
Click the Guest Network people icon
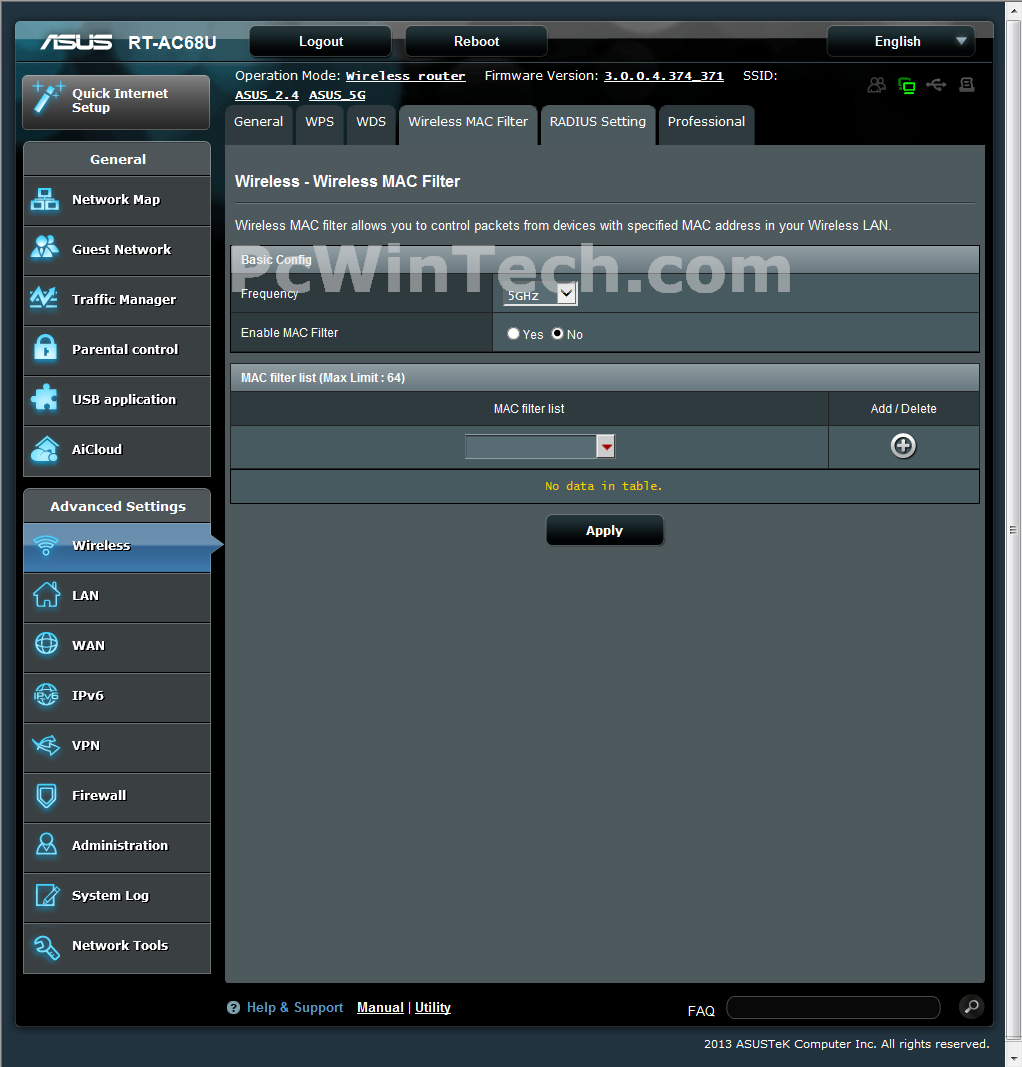pyautogui.click(x=45, y=248)
